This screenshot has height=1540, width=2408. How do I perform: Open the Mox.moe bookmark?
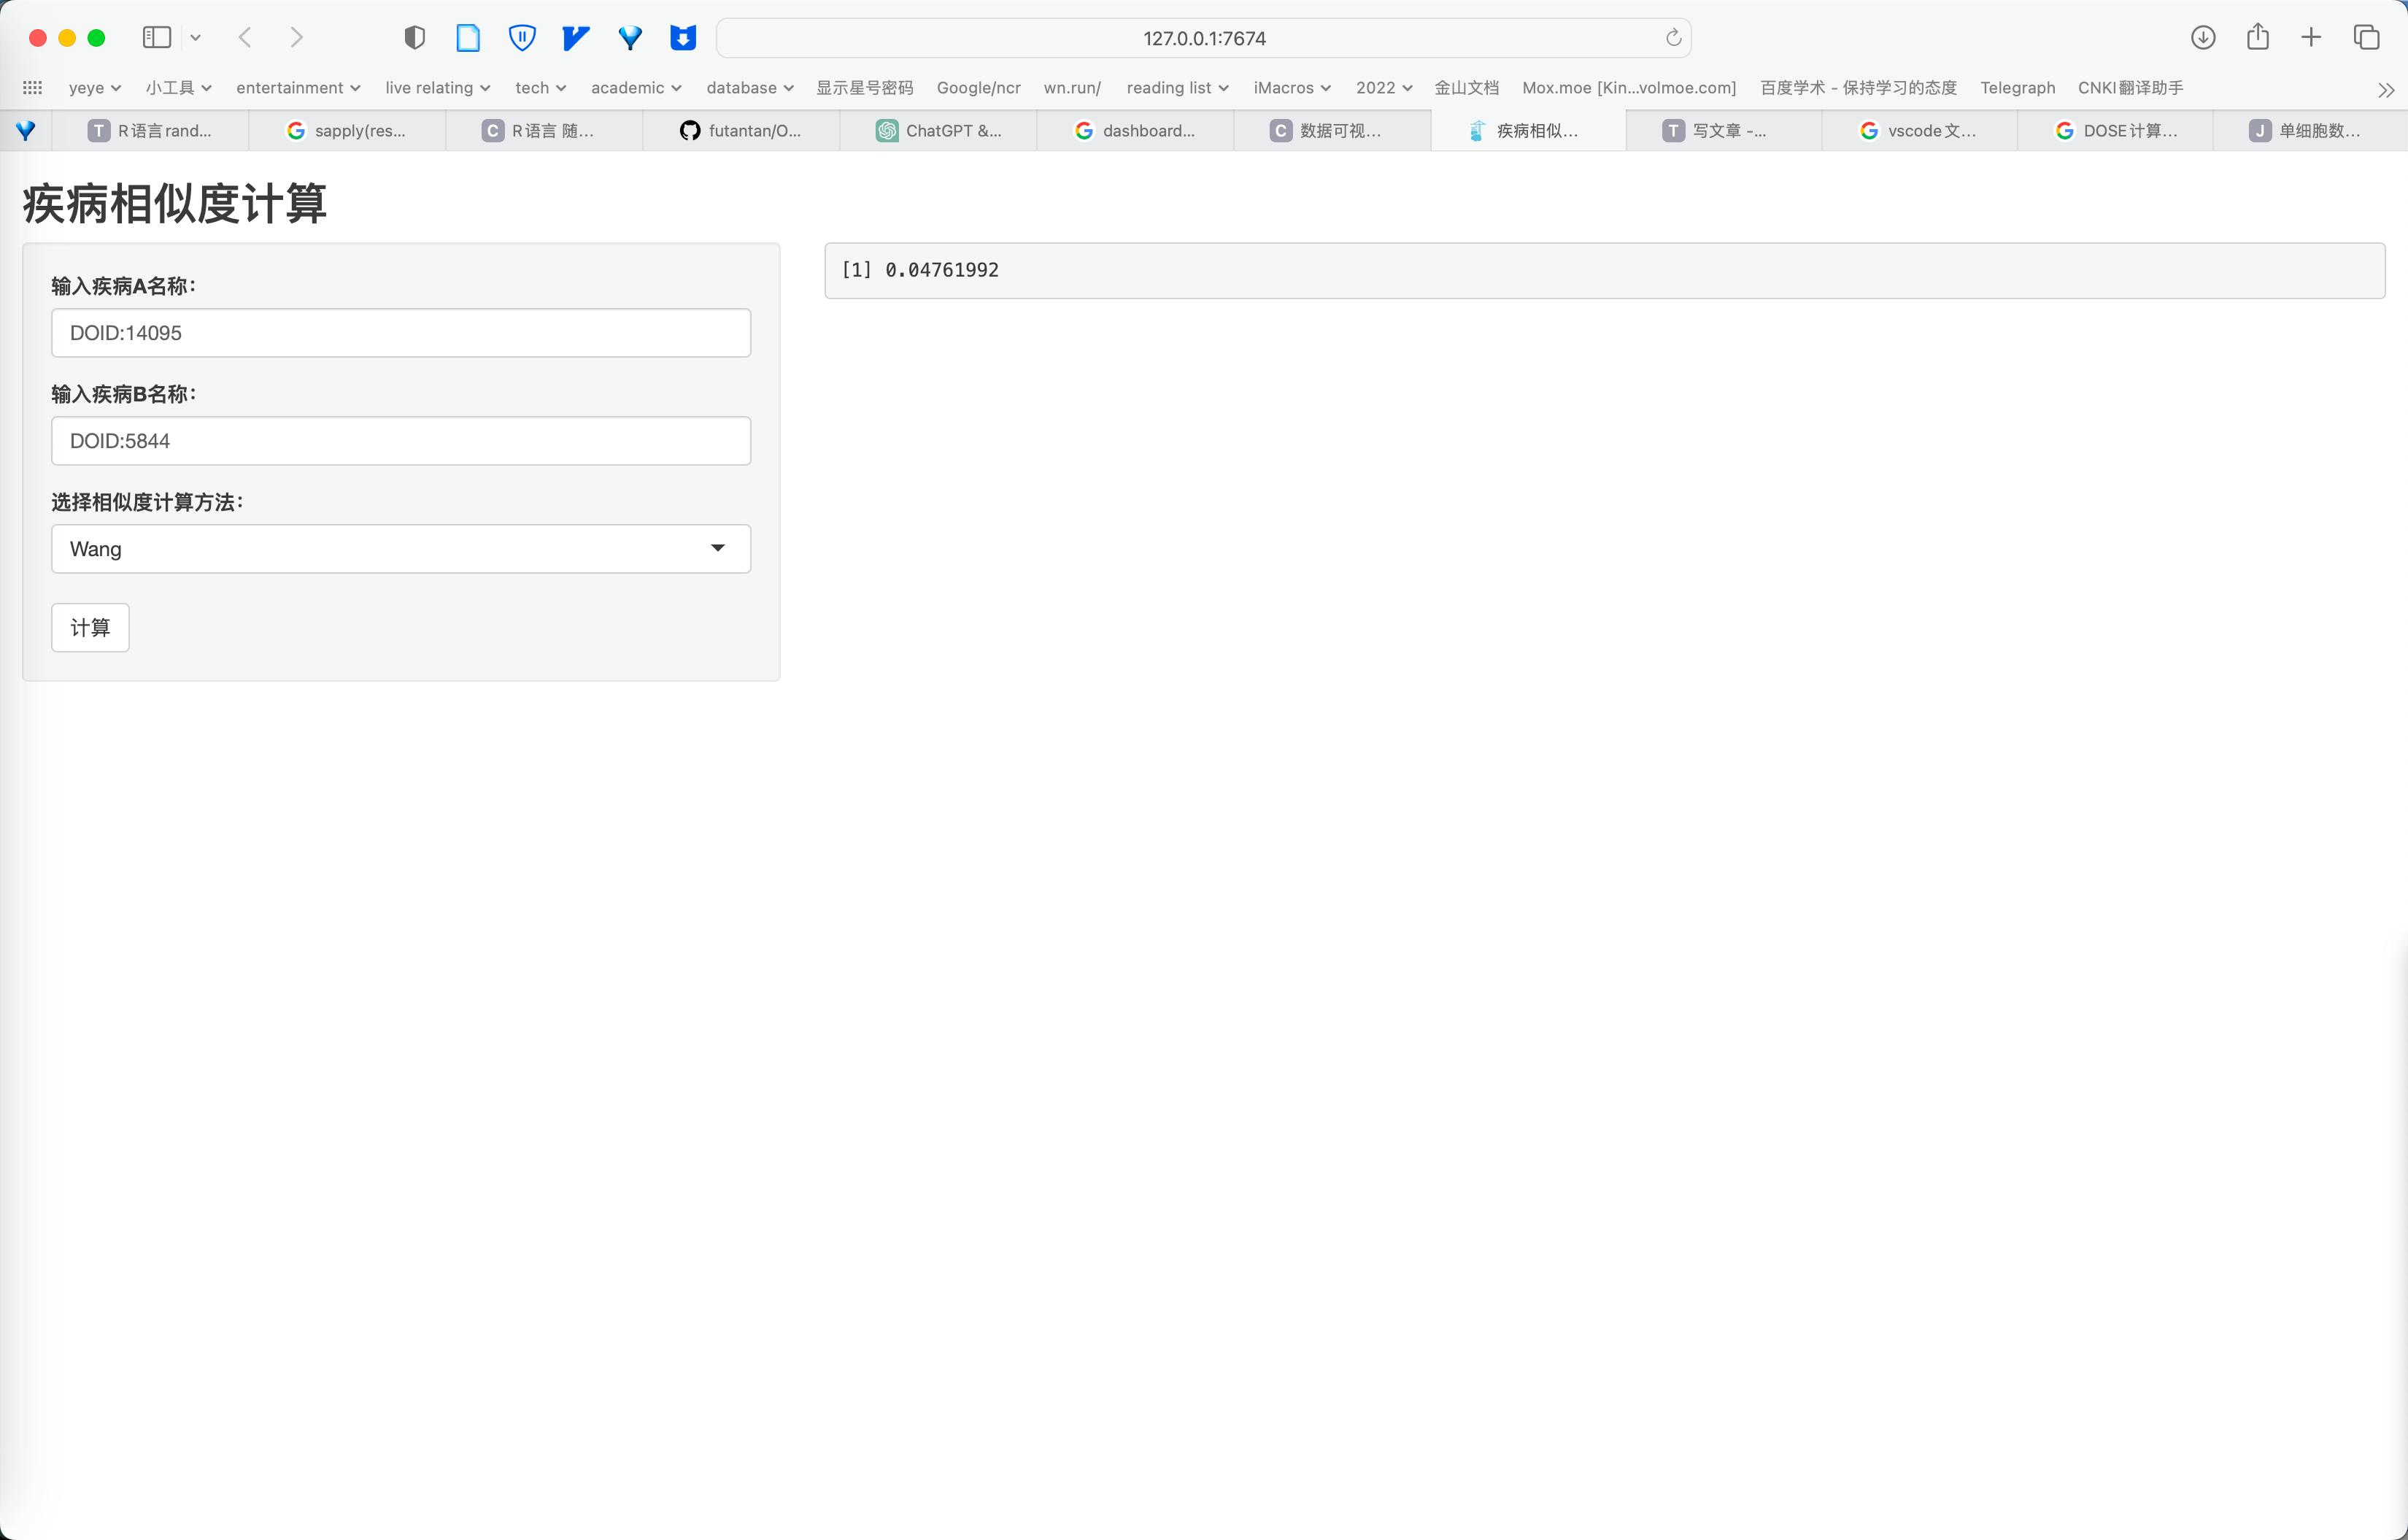coord(1629,88)
